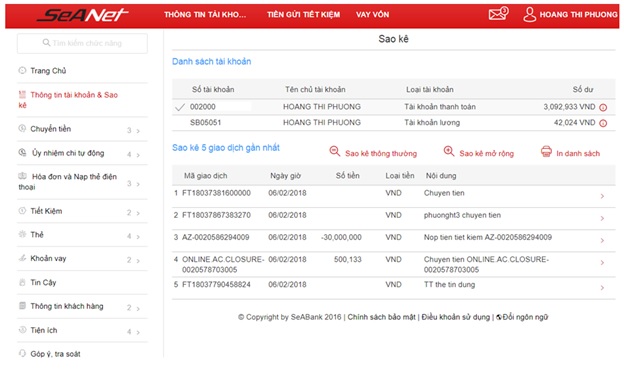The width and height of the screenshot is (624, 387).
Task: Click 'phuonght3 chuyen tien' description
Action: coord(462,215)
